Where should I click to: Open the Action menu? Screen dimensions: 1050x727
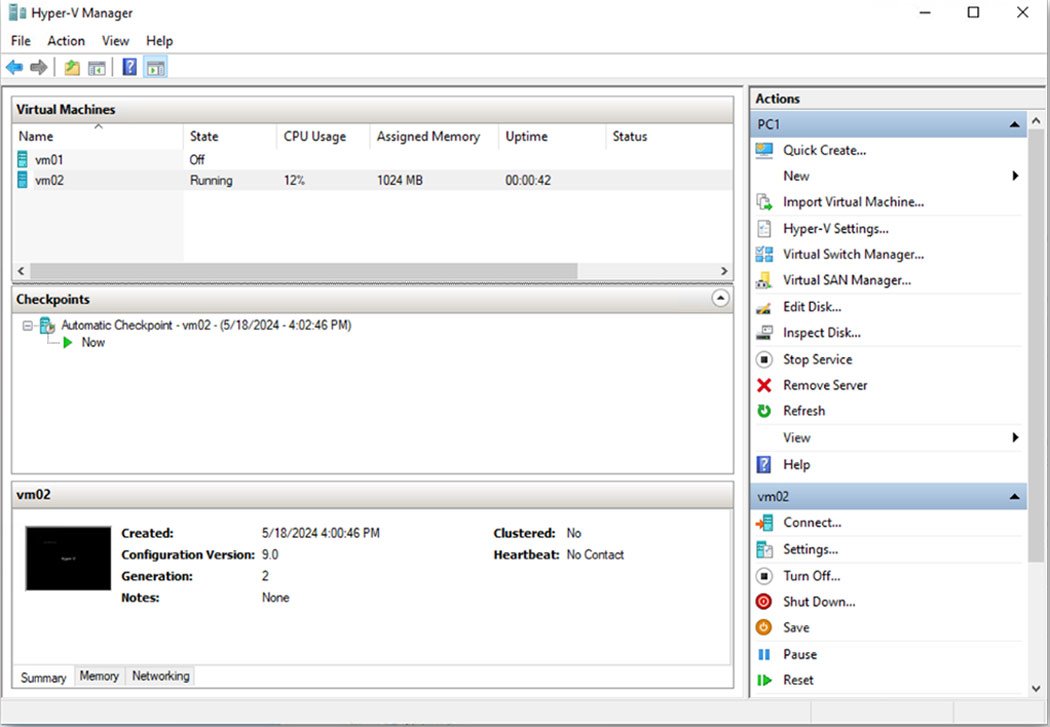click(x=66, y=41)
